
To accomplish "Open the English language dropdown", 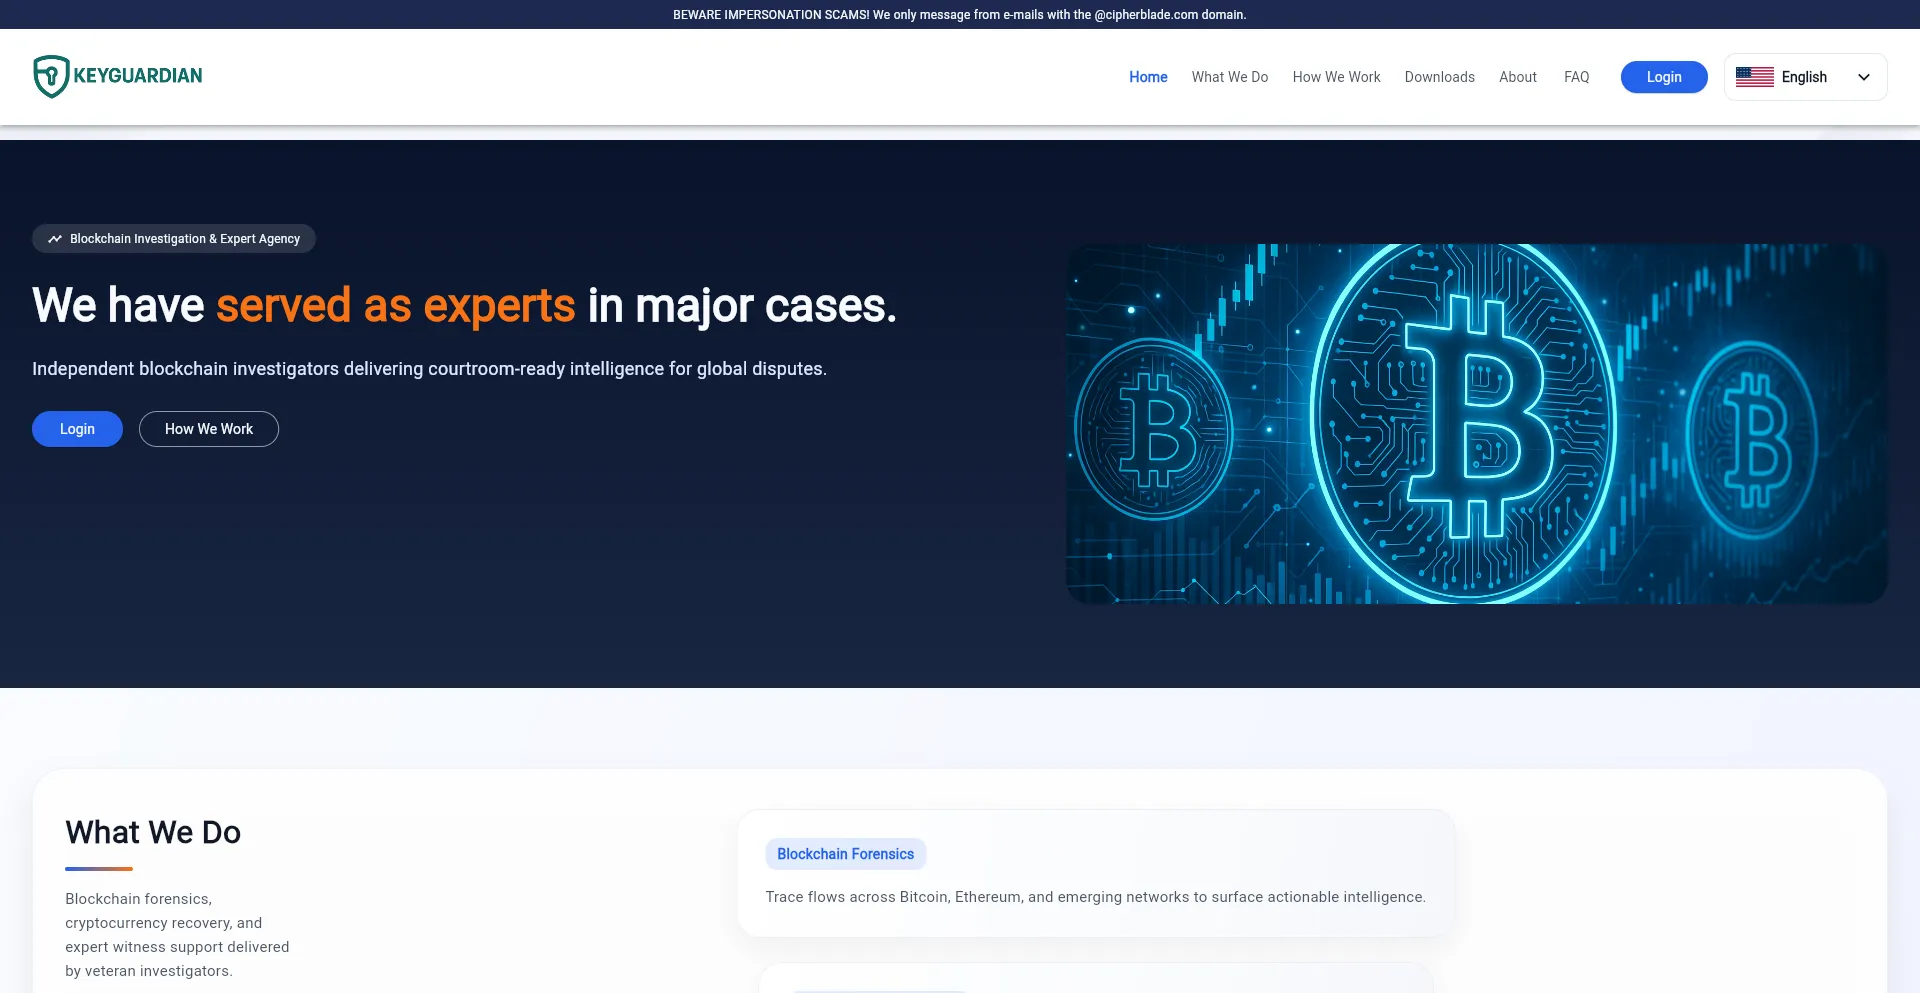I will [1803, 77].
